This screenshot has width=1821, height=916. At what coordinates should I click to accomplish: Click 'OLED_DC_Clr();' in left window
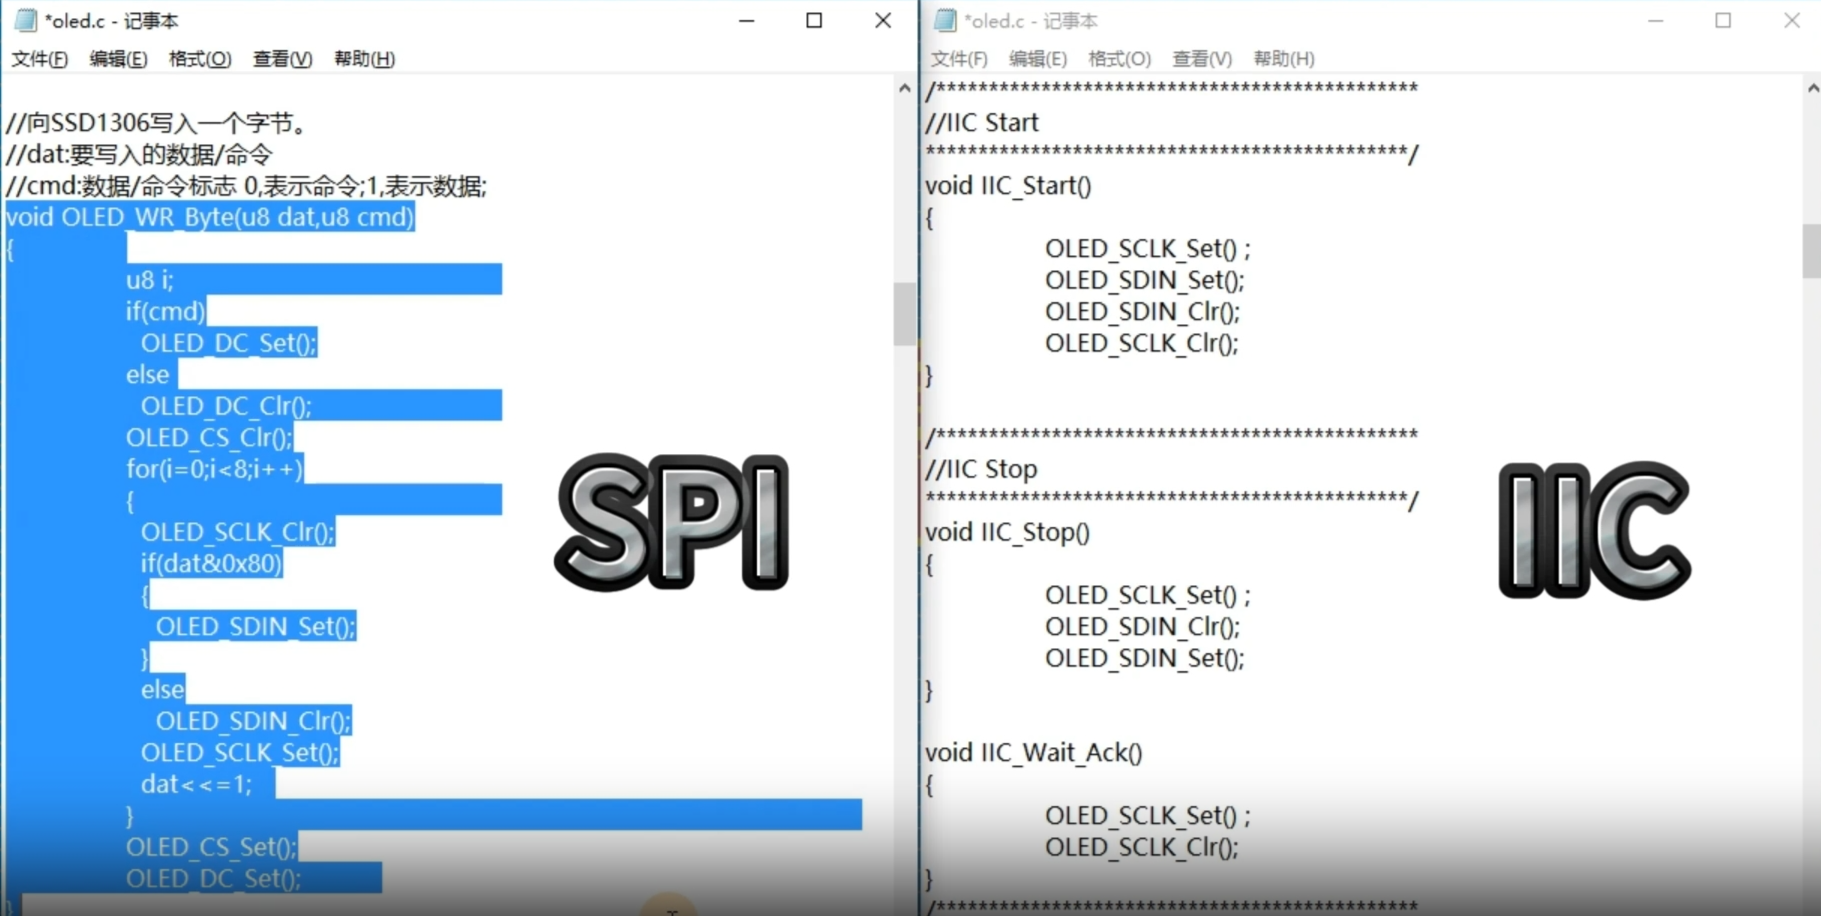click(x=227, y=406)
